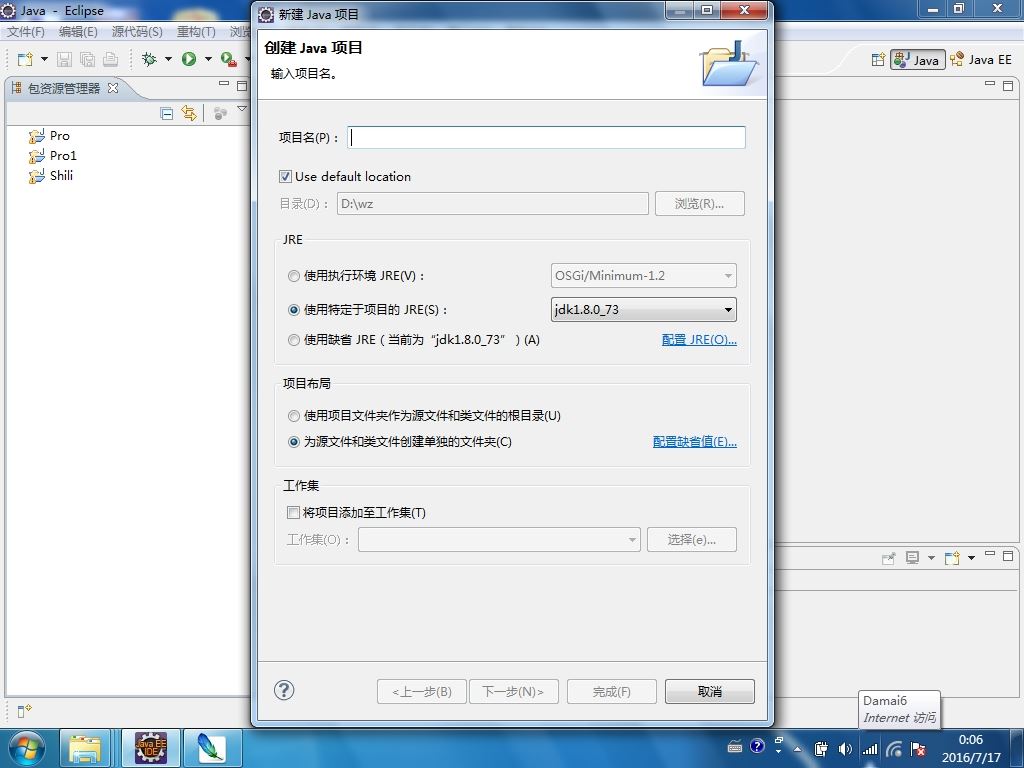Select the 包资源管理器 view tab

pyautogui.click(x=64, y=88)
